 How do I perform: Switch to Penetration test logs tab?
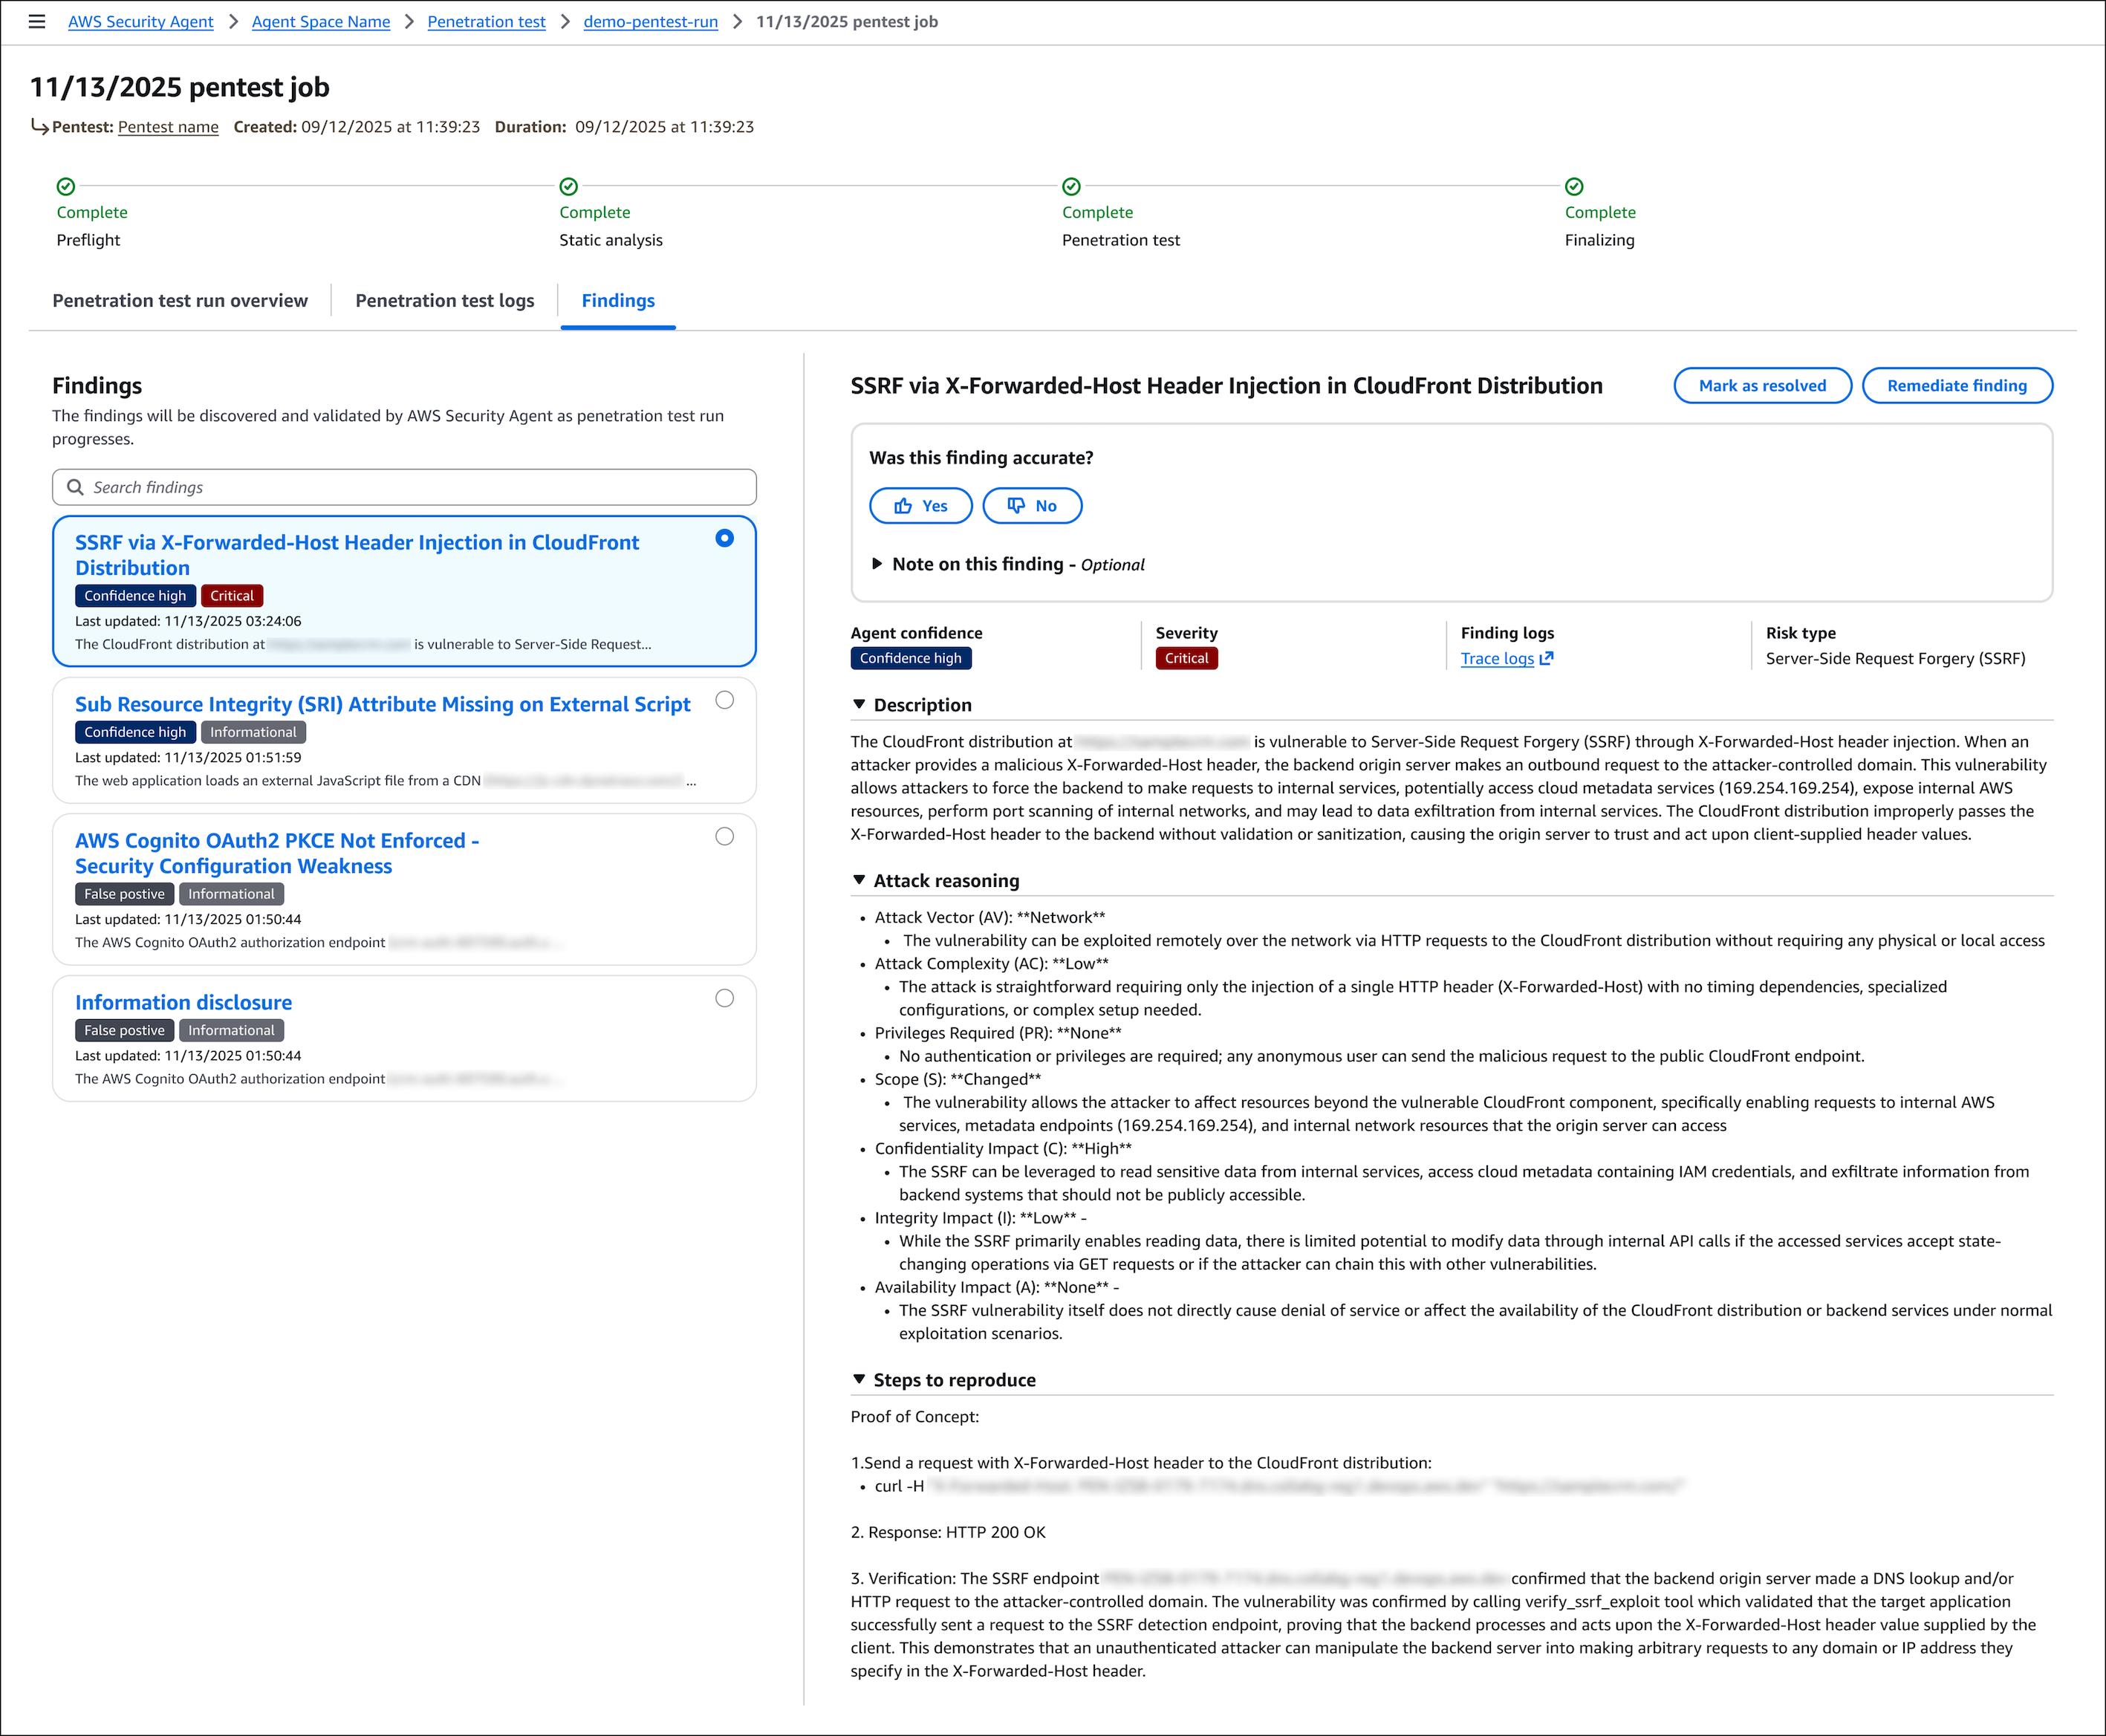[x=444, y=301]
